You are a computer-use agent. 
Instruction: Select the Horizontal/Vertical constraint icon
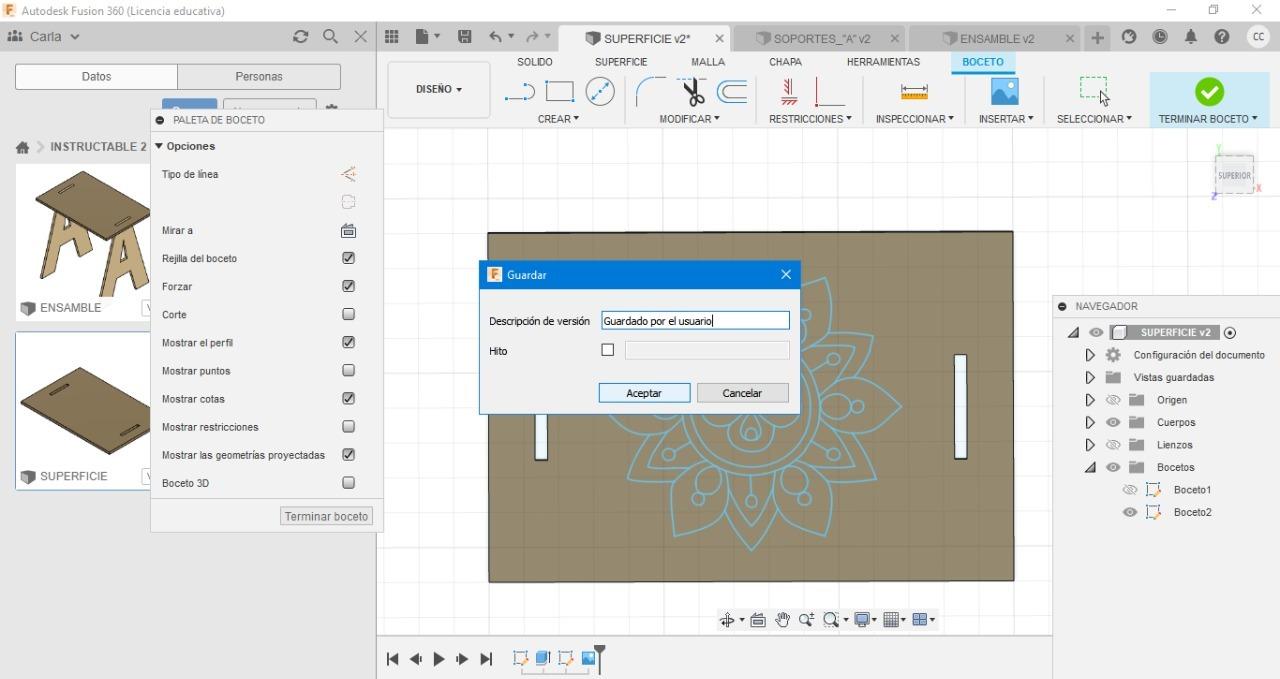tap(789, 92)
